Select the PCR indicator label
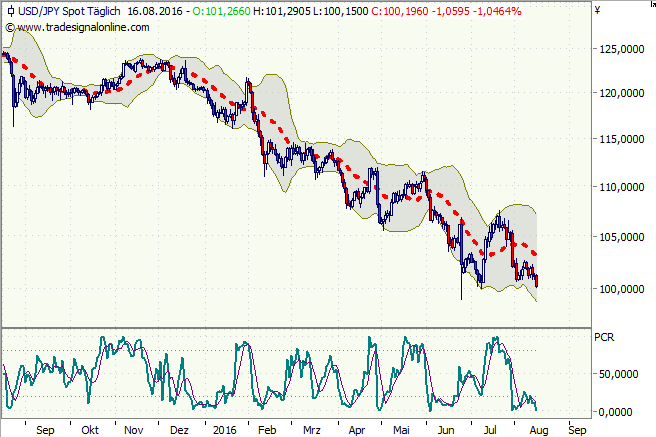The width and height of the screenshot is (656, 437). click(604, 337)
